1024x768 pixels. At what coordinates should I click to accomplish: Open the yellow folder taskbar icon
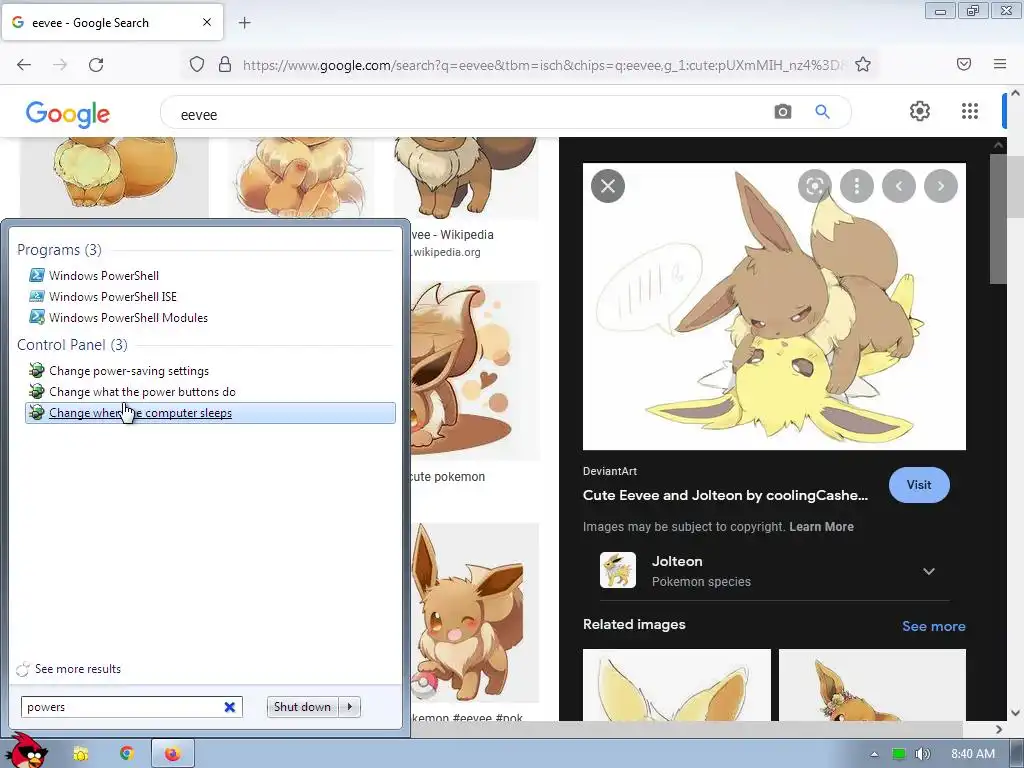(81, 754)
